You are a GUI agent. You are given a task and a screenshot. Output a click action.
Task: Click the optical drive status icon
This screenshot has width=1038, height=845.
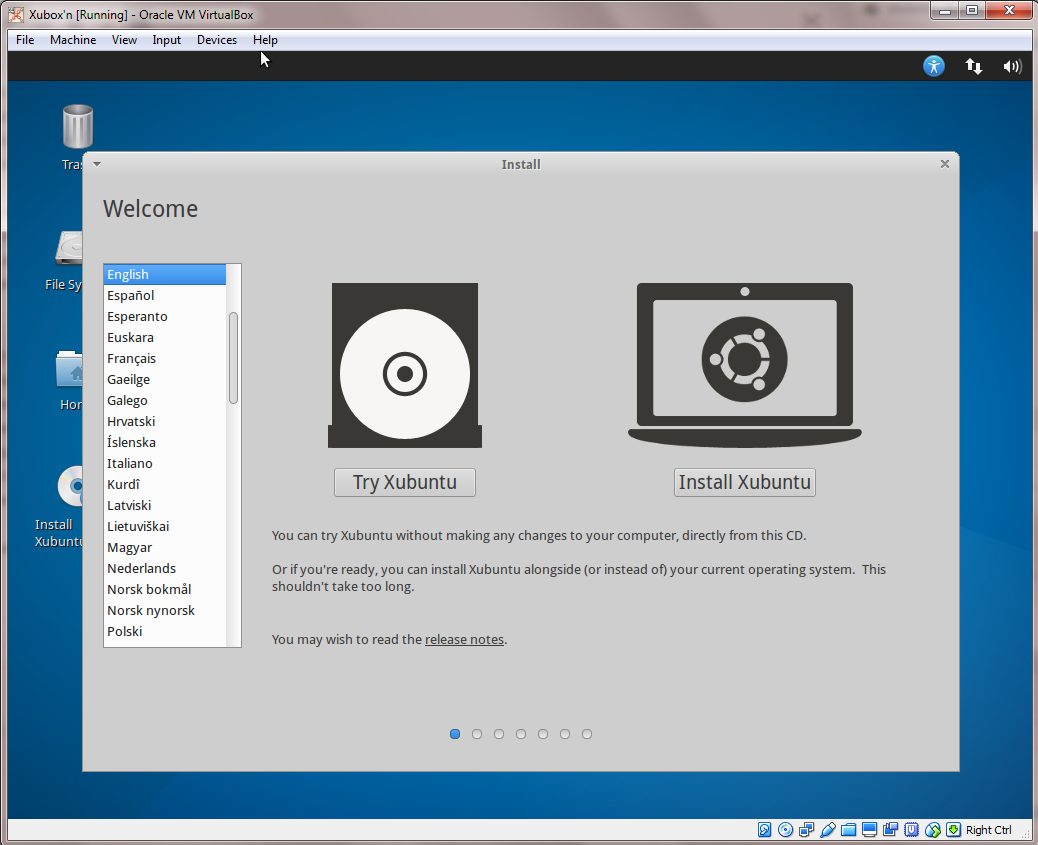786,830
